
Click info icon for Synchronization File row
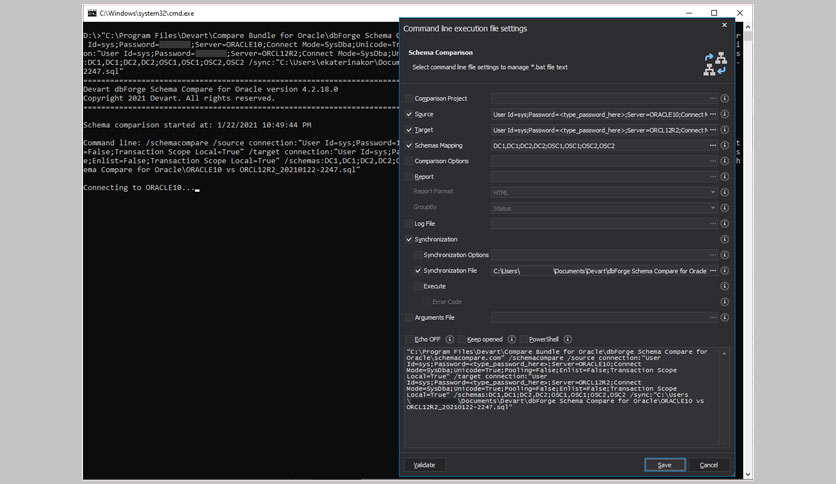point(725,271)
